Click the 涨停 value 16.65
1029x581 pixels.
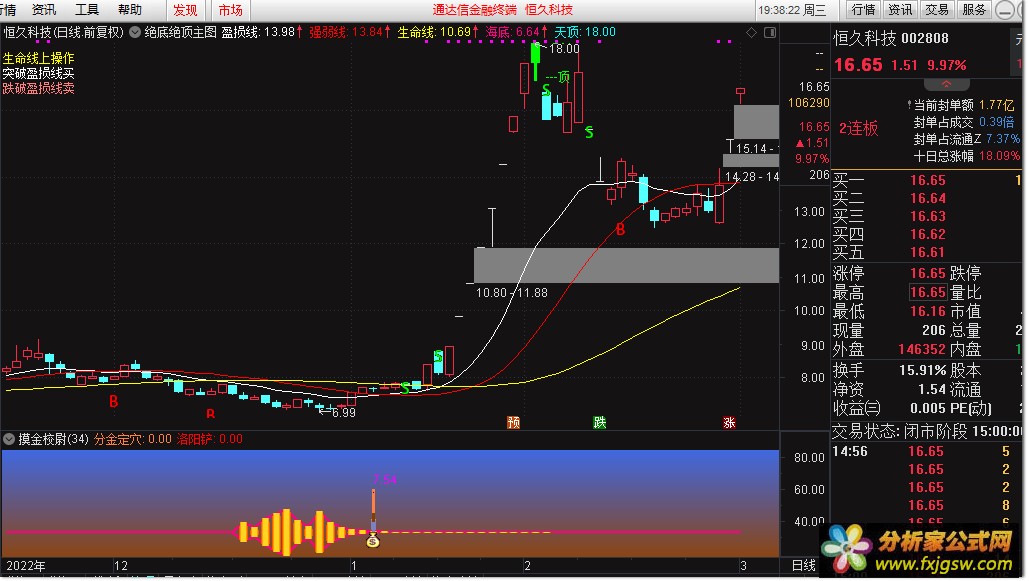tap(927, 273)
